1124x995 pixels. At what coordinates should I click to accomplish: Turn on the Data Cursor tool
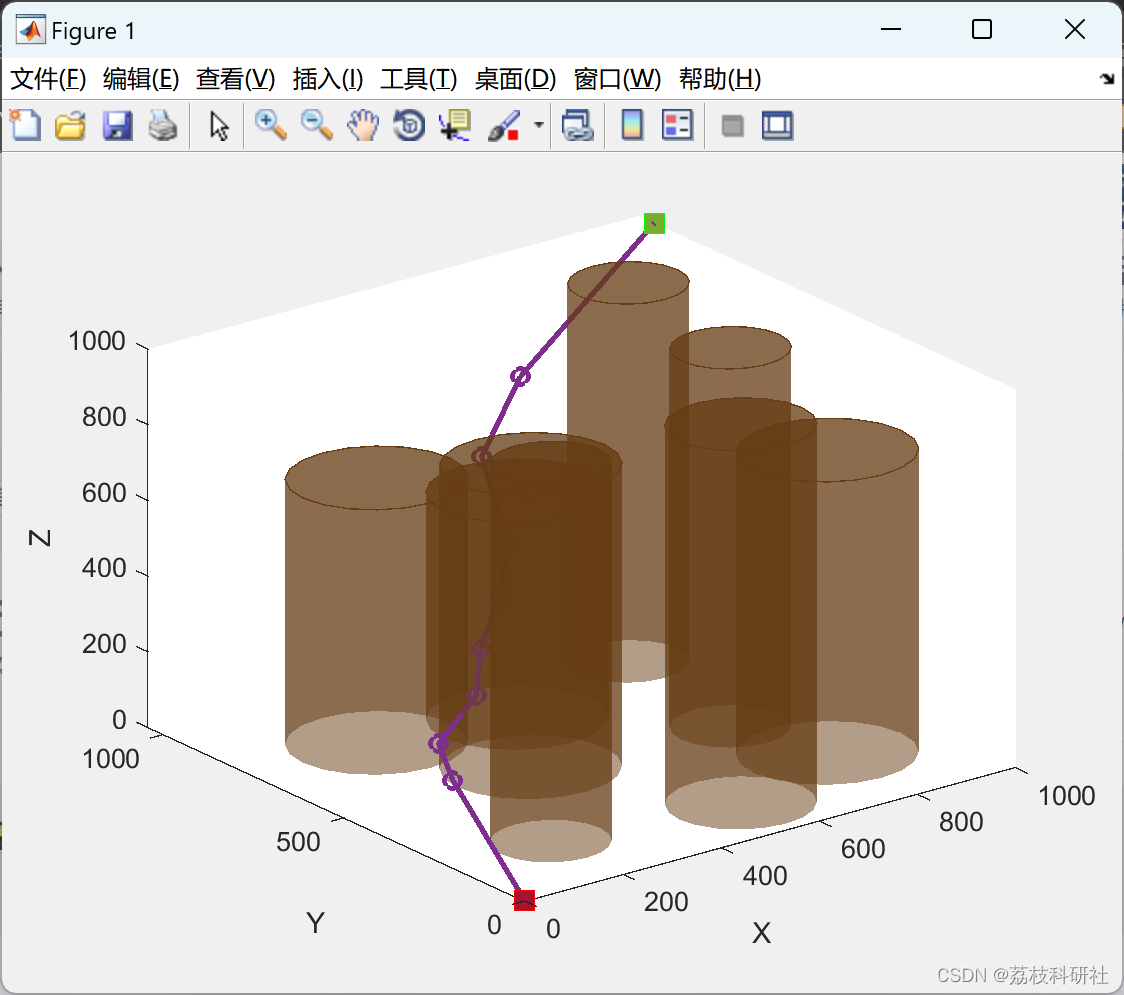coord(455,125)
